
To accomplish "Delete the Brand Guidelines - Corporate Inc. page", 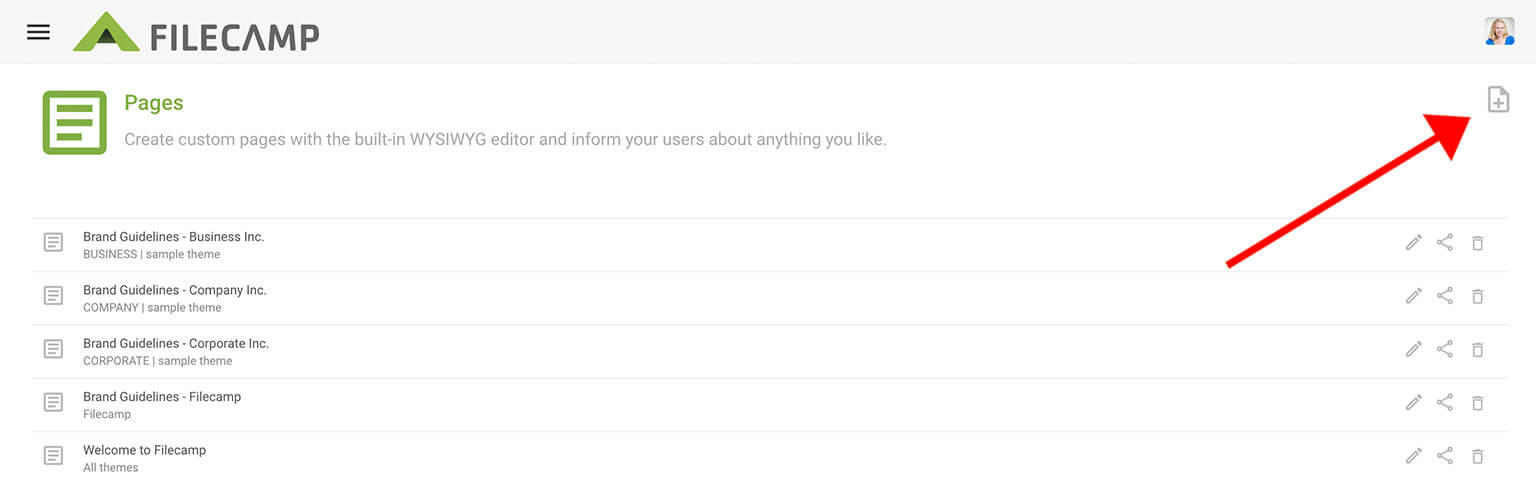I will coord(1477,349).
